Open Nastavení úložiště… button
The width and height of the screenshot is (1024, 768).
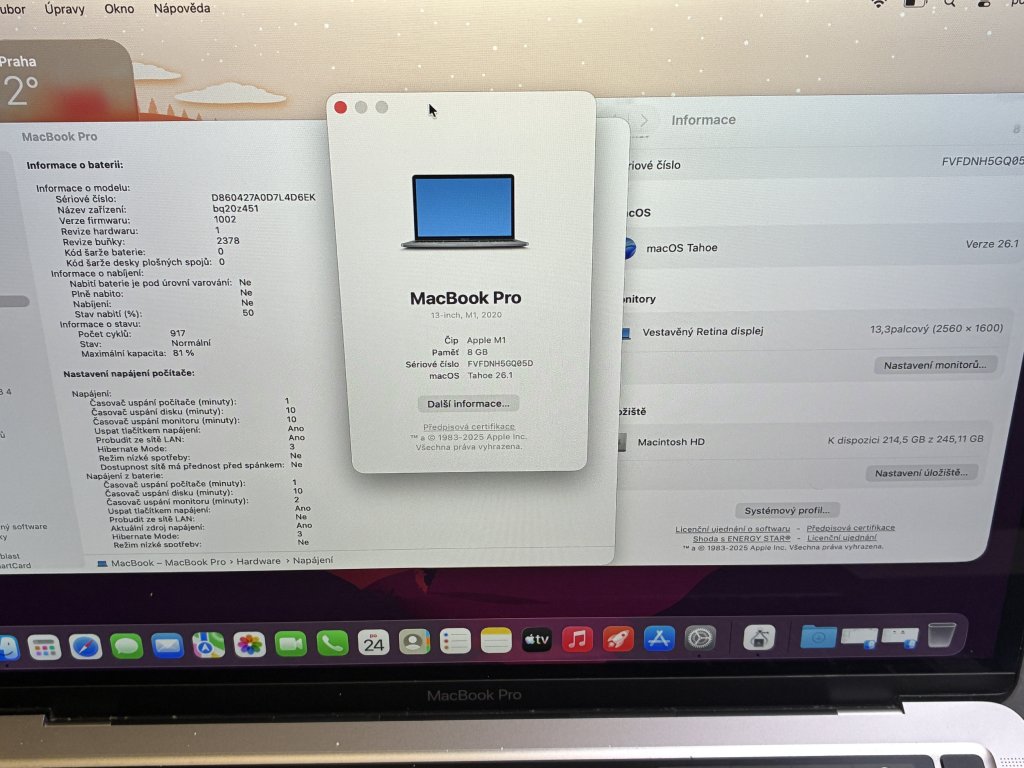pos(921,473)
